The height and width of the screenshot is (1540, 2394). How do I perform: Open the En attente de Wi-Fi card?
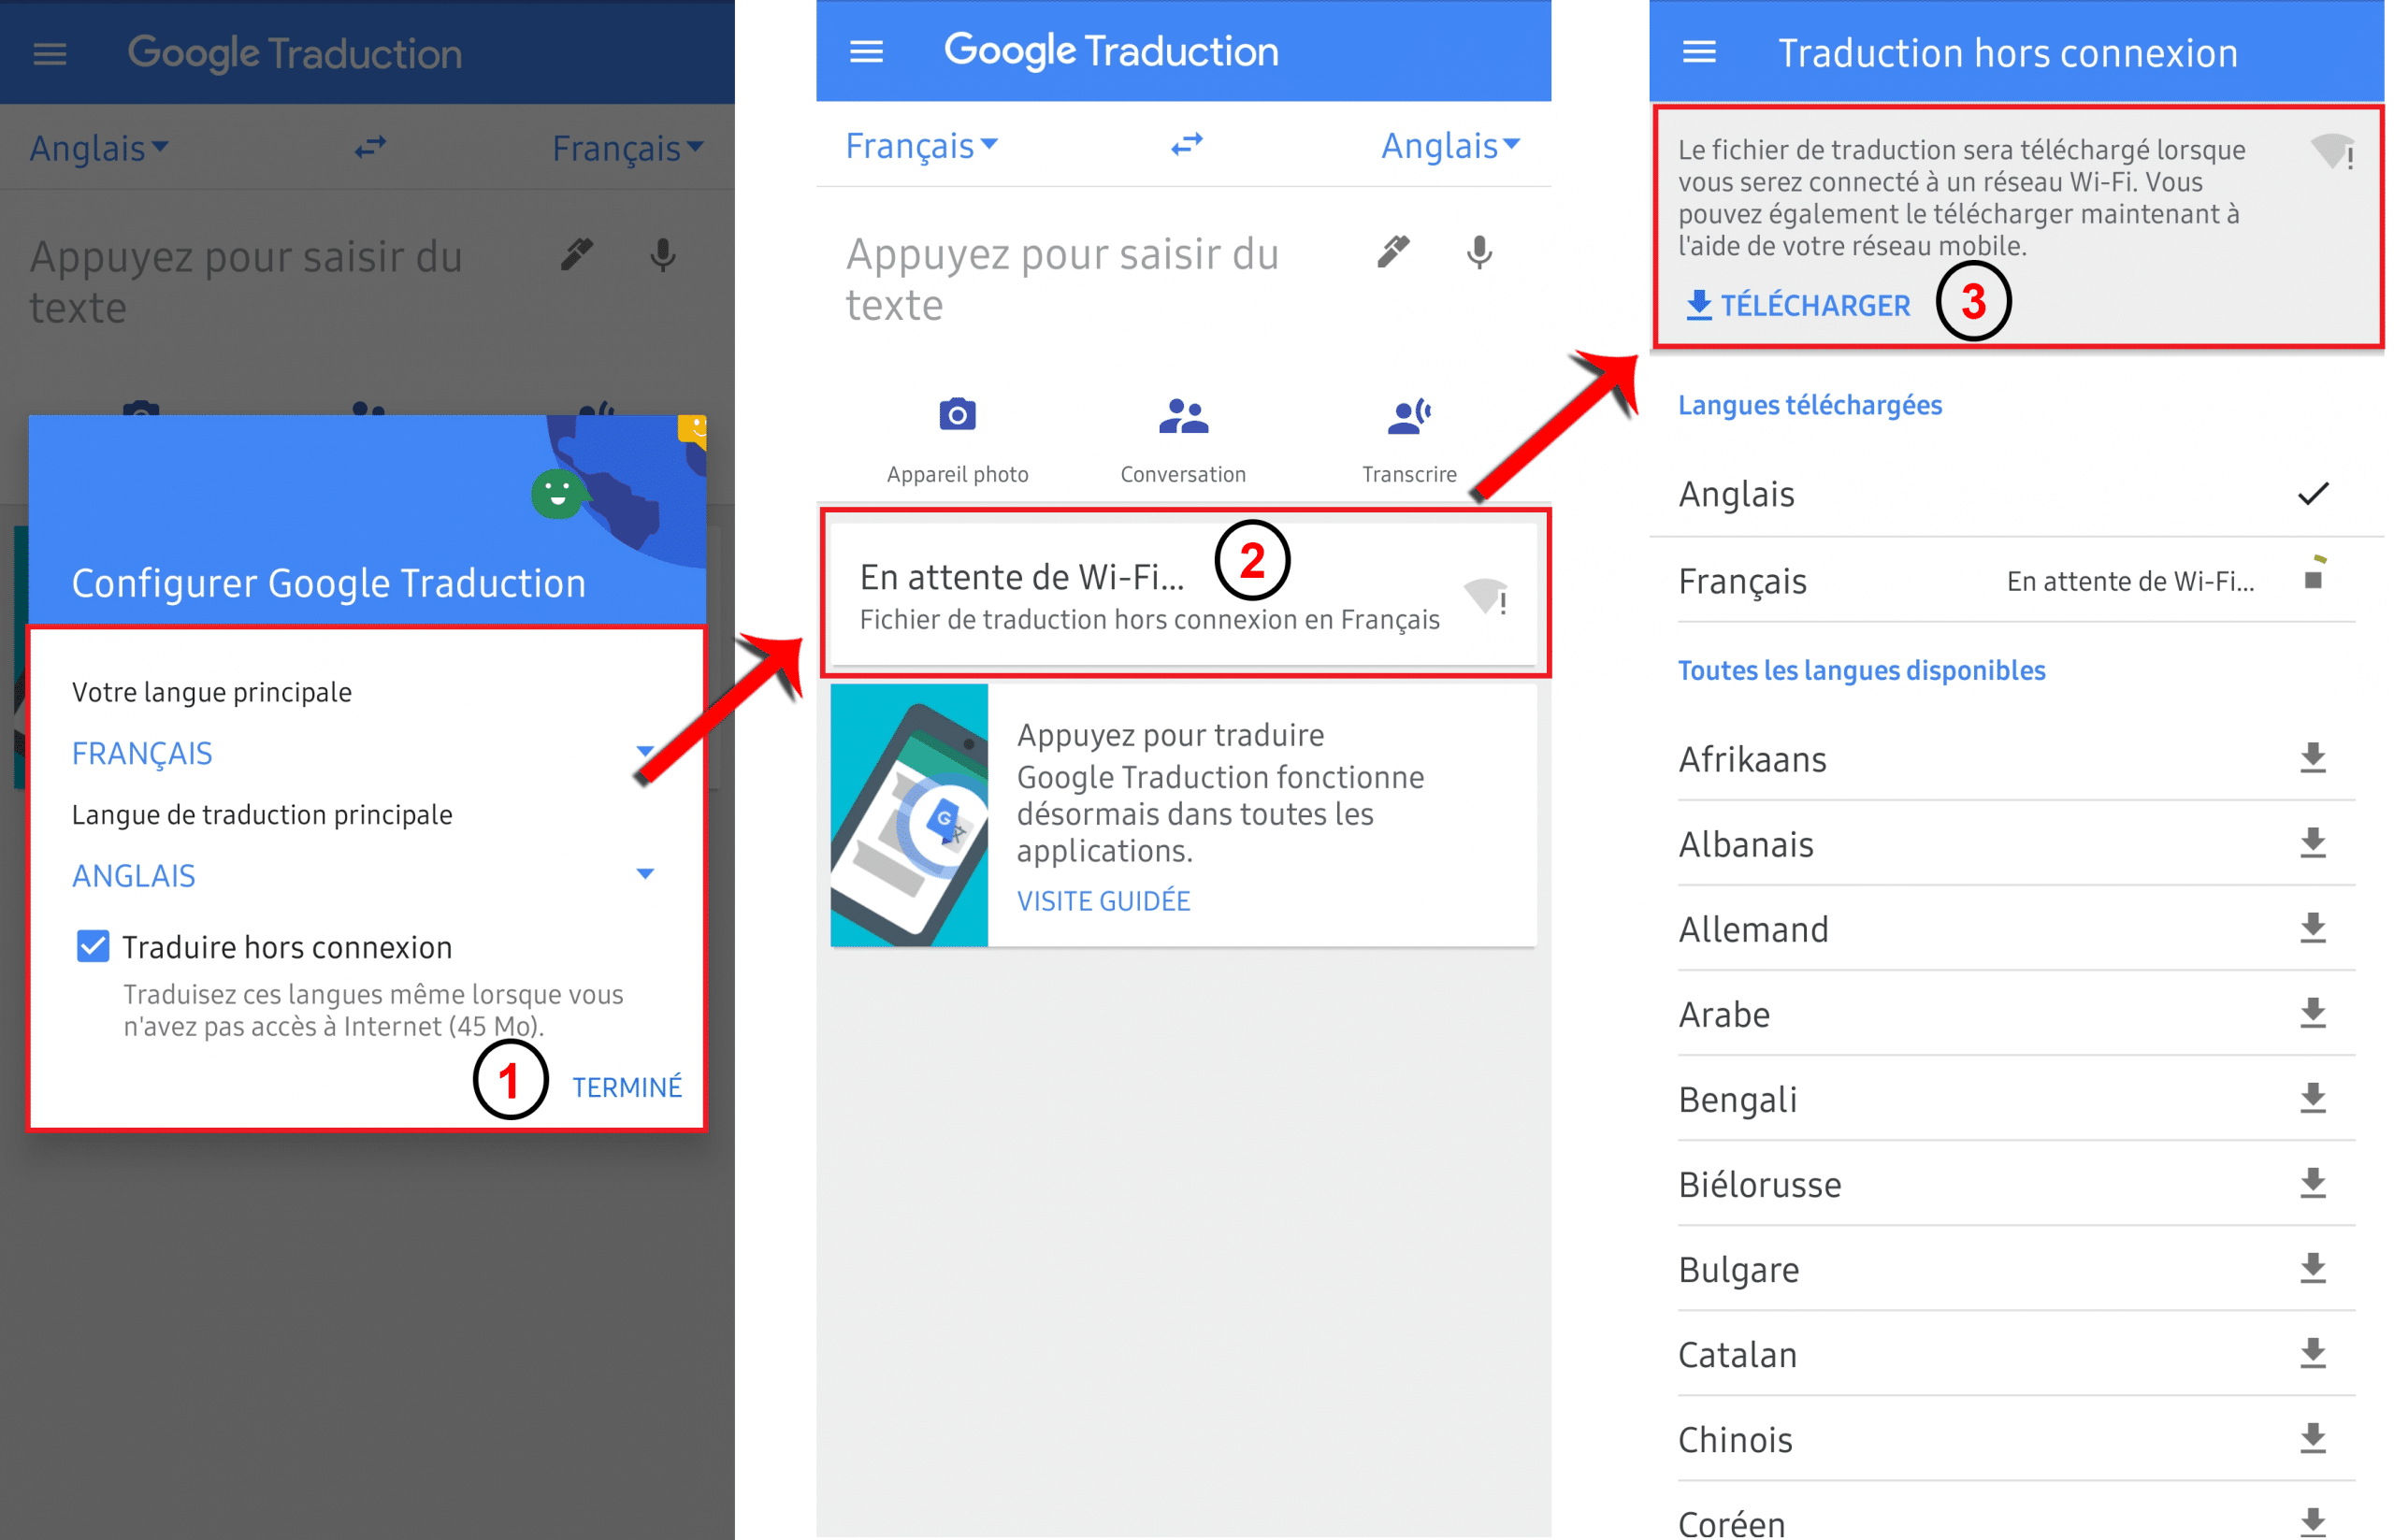(x=1183, y=594)
